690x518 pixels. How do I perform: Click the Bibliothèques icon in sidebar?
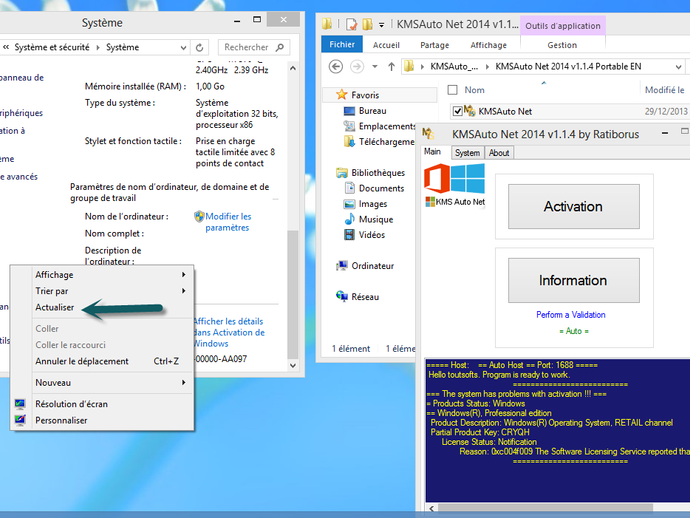click(341, 173)
